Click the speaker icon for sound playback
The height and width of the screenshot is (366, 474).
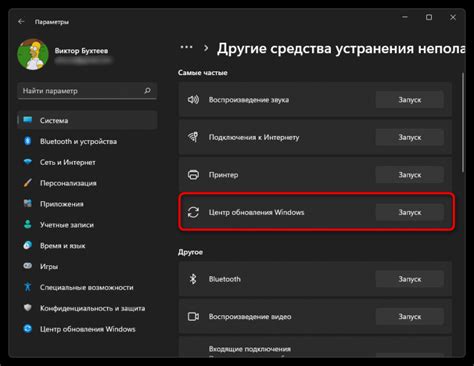coord(193,99)
